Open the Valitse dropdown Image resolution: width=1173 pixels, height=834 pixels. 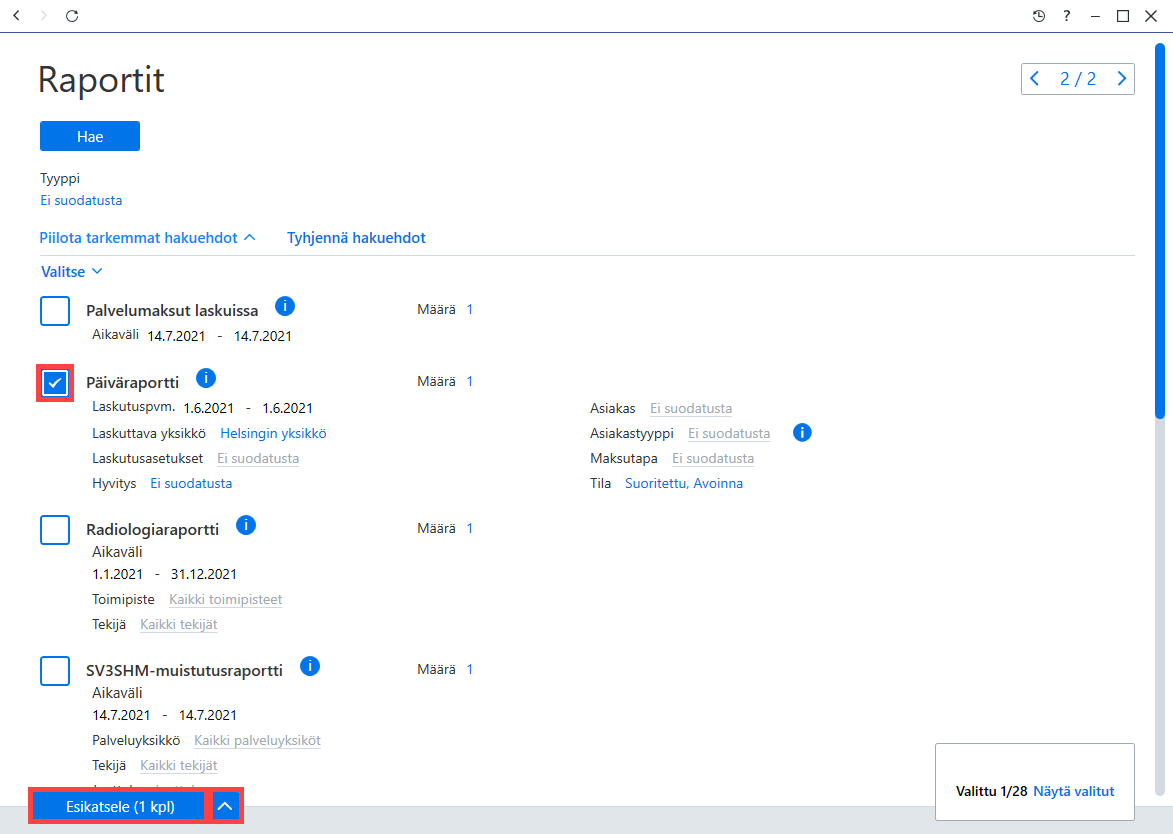[x=72, y=272]
